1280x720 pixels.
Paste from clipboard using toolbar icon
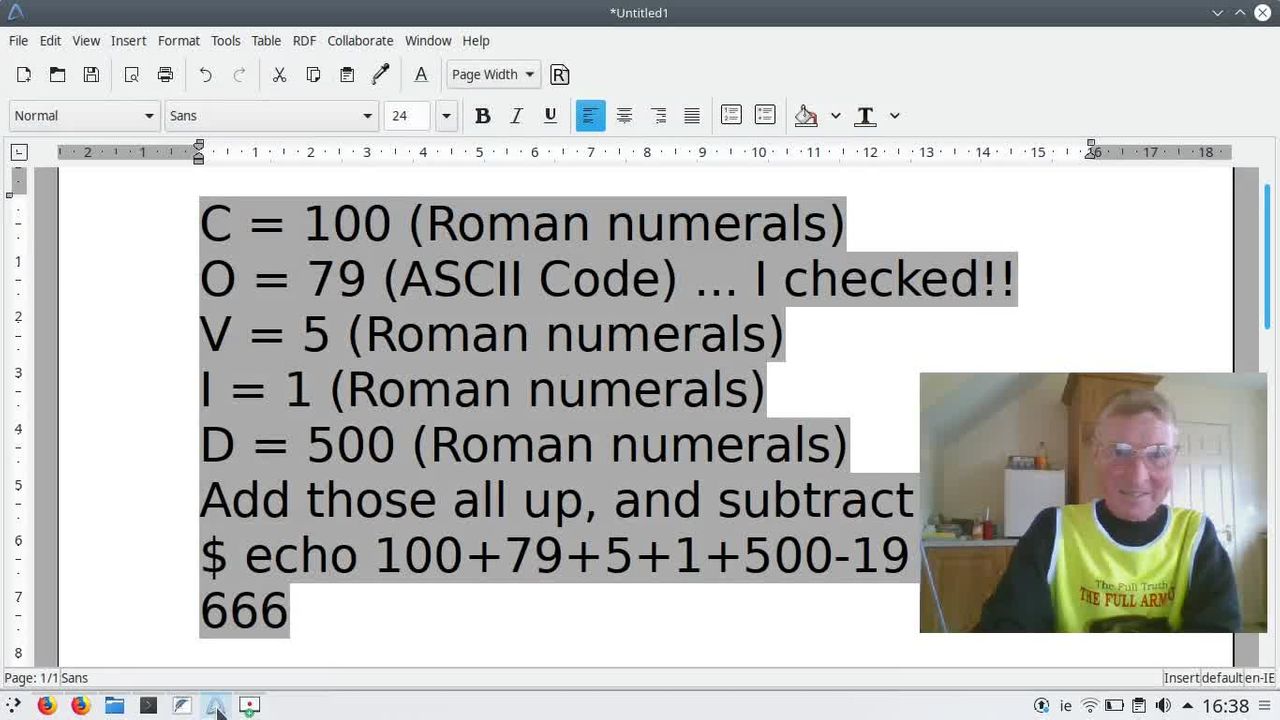pyautogui.click(x=347, y=75)
